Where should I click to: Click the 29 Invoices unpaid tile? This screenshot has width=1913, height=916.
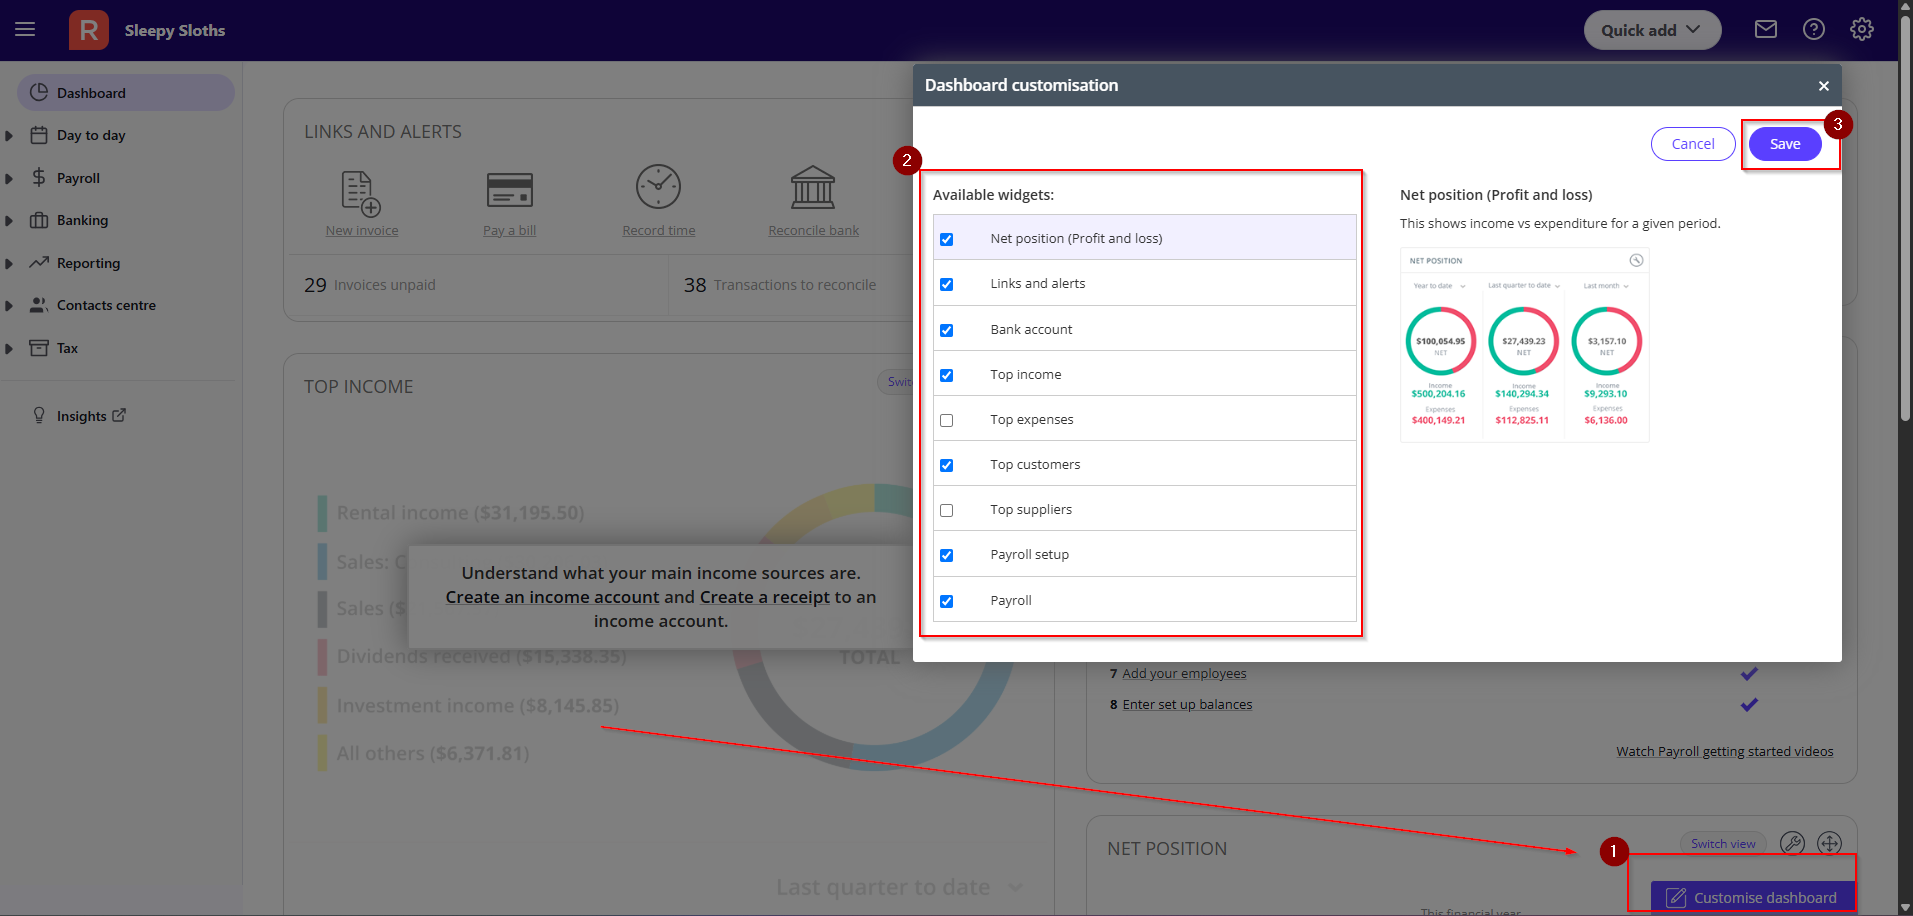[476, 285]
